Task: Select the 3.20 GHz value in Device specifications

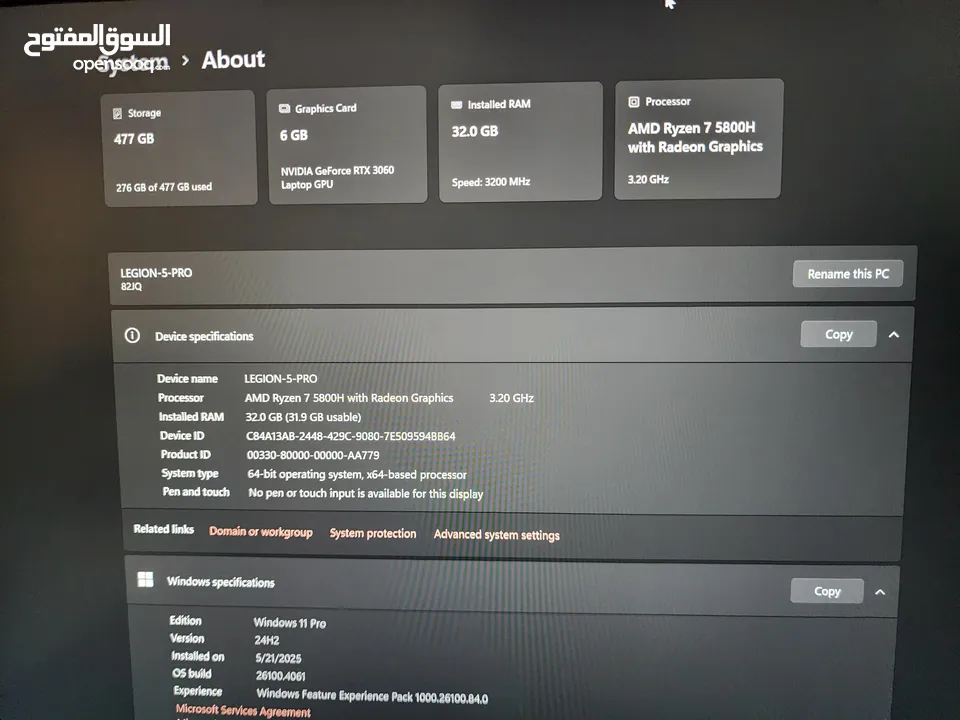Action: pos(511,398)
